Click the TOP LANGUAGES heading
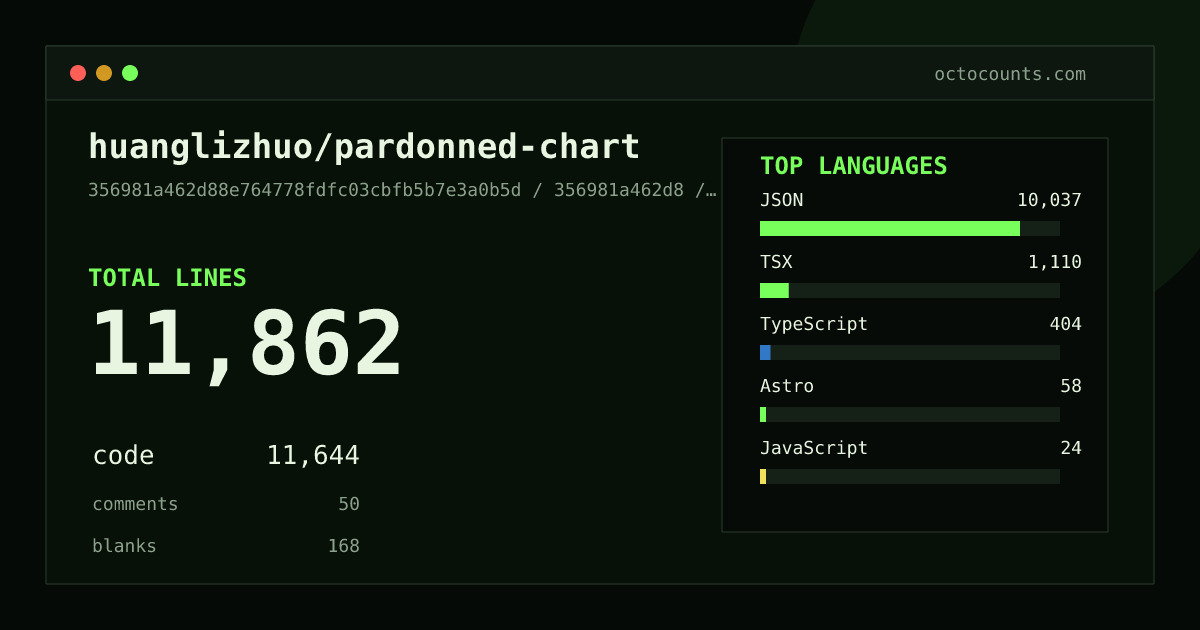 853,166
